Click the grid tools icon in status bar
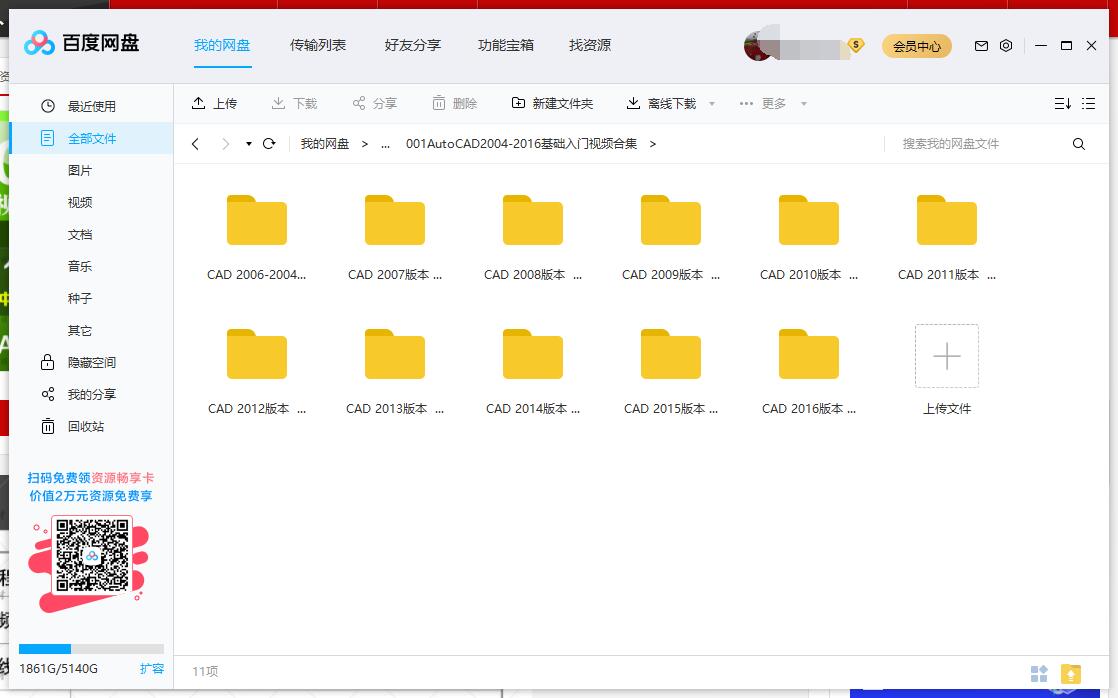 pyautogui.click(x=1040, y=673)
